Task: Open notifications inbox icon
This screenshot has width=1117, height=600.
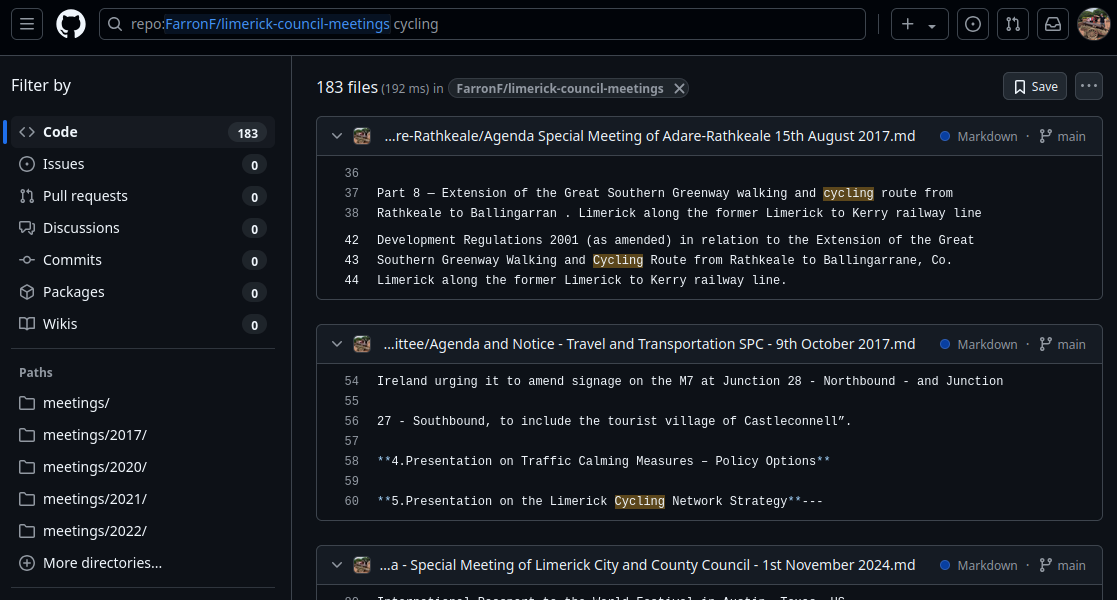Action: [x=1052, y=24]
